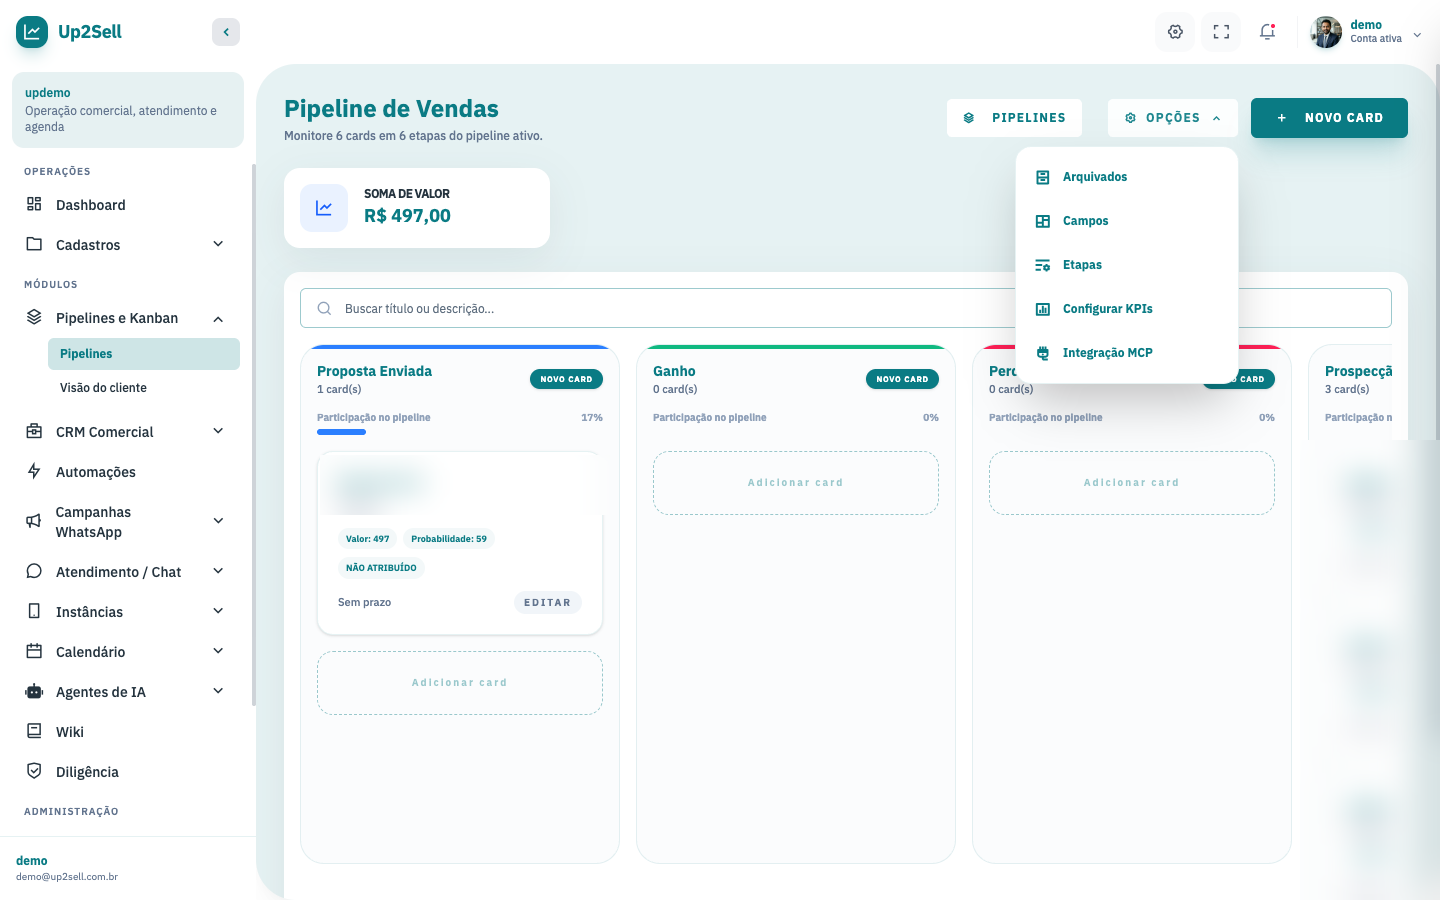Image resolution: width=1440 pixels, height=900 pixels.
Task: Close the OPÇÕES dropdown button
Action: (1173, 118)
